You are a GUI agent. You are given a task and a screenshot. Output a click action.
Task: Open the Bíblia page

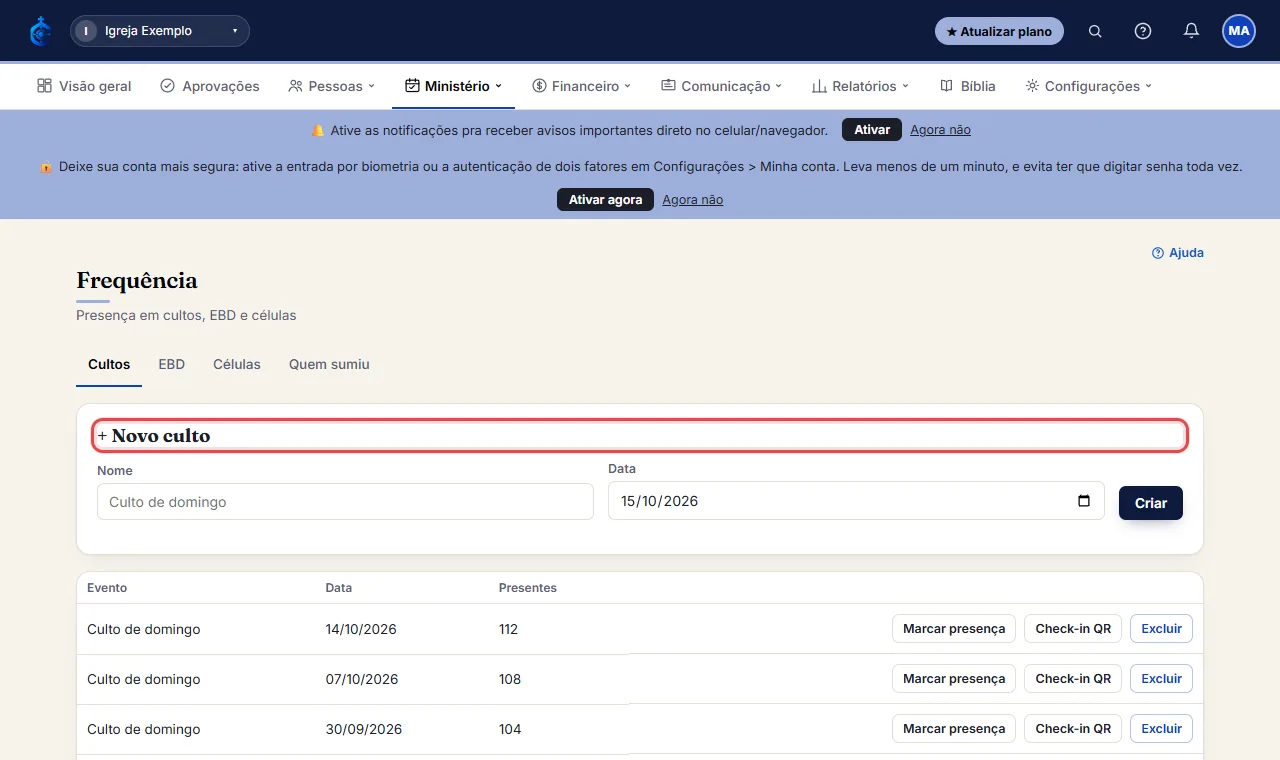point(967,86)
